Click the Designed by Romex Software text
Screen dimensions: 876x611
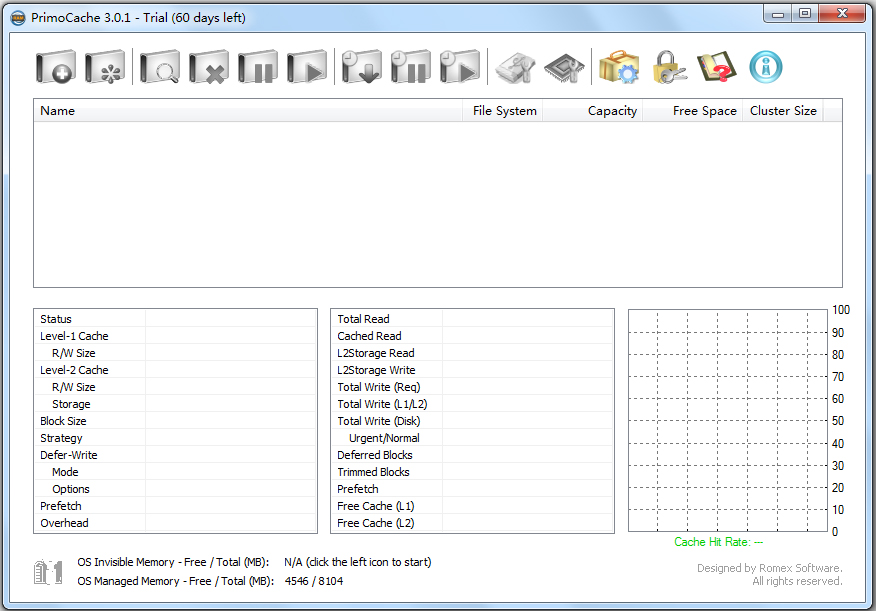tap(769, 568)
